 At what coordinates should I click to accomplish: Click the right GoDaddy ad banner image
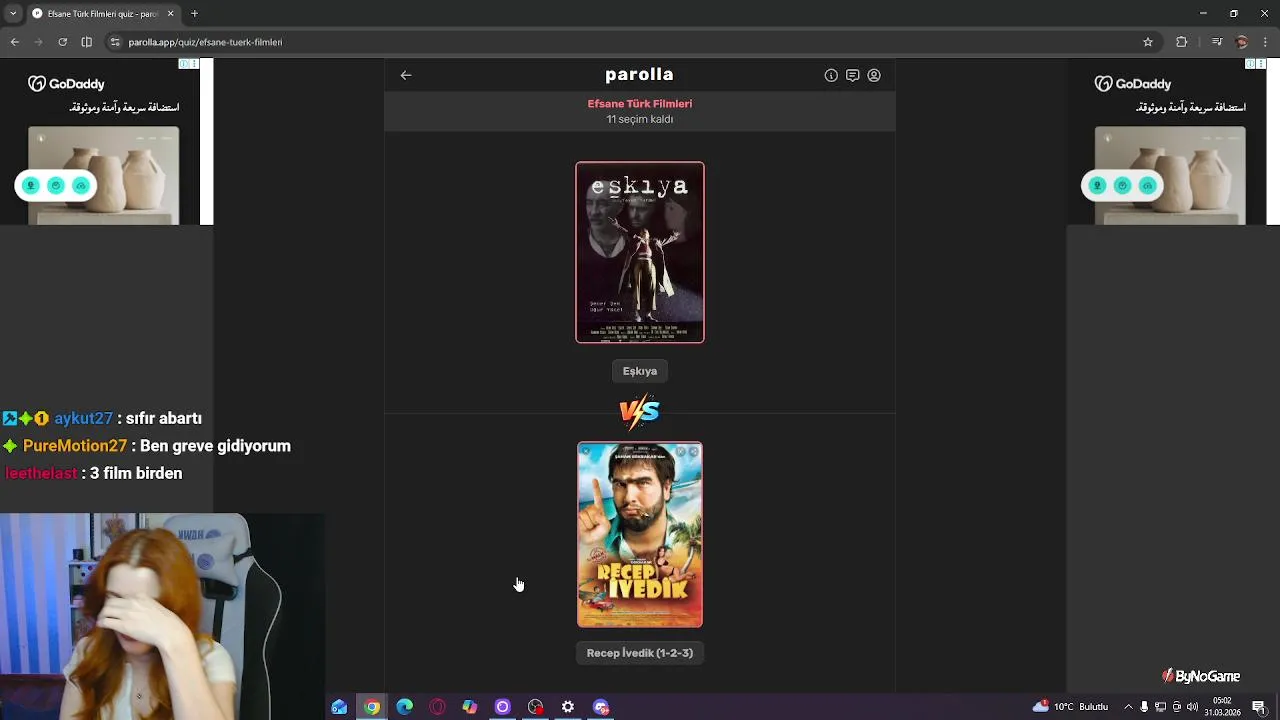tap(1170, 175)
